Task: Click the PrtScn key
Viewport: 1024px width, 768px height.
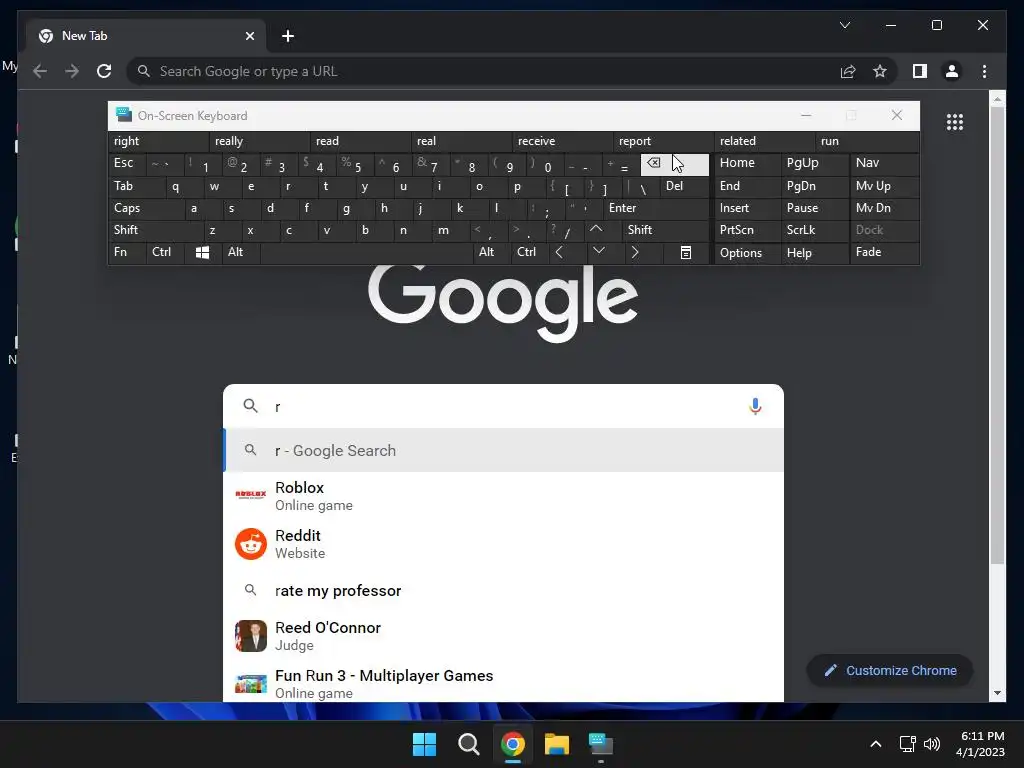Action: point(747,231)
